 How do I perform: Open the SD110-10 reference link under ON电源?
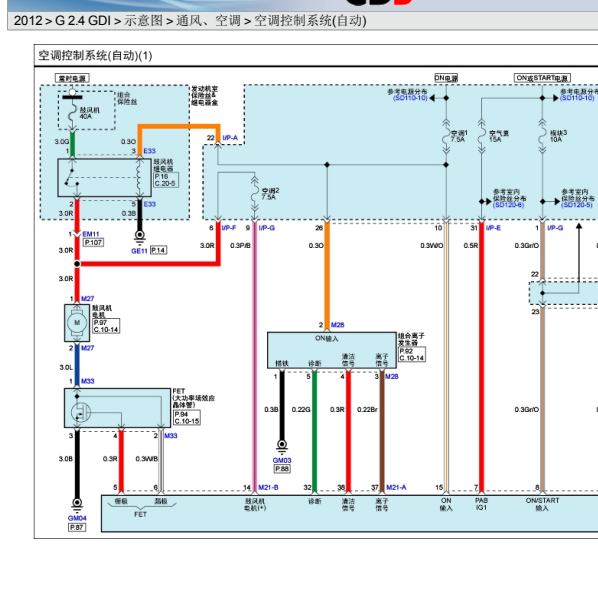(410, 99)
